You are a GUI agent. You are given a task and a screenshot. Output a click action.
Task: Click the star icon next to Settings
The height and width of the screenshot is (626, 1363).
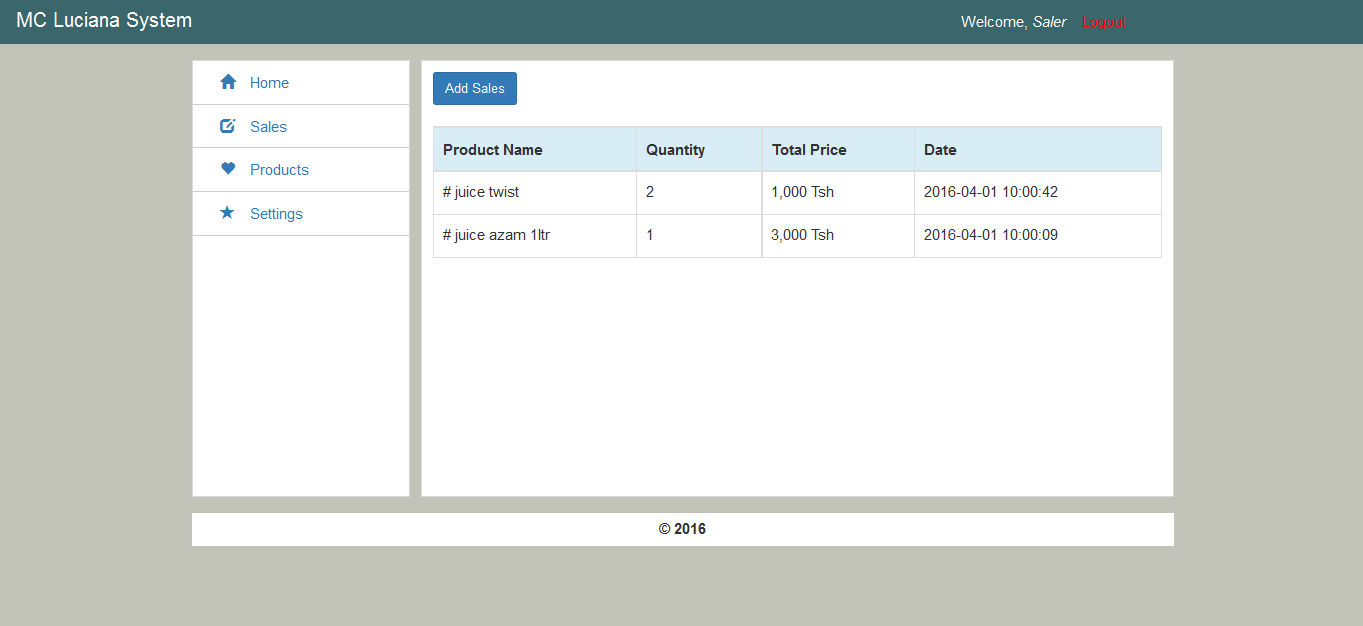pyautogui.click(x=227, y=213)
